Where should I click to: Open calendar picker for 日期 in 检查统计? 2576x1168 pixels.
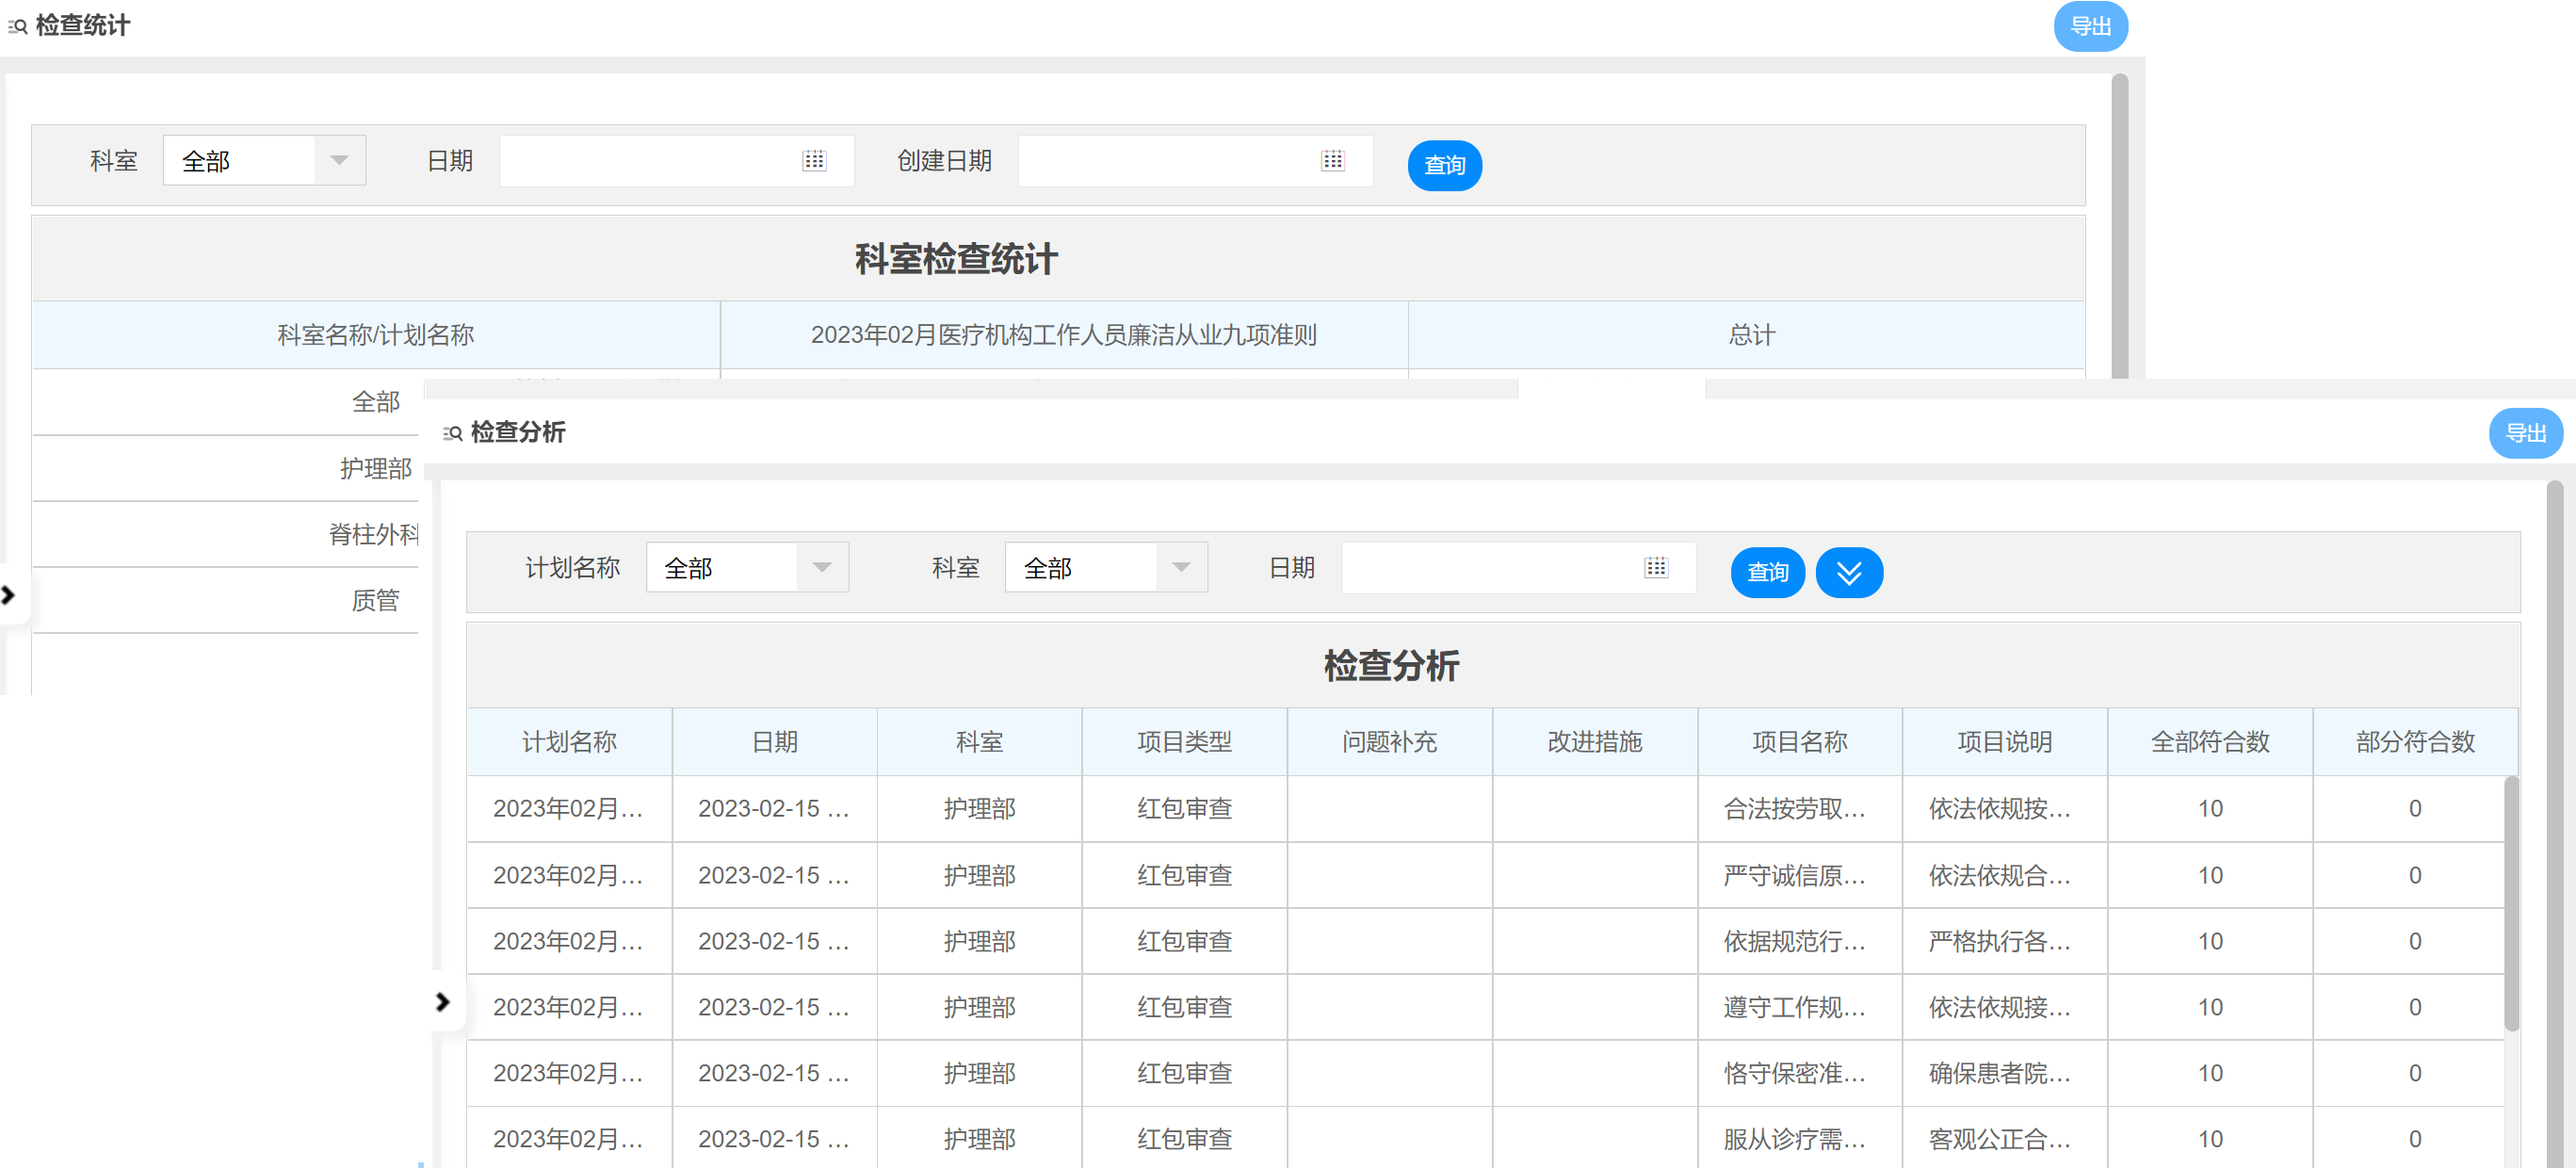pos(814,161)
